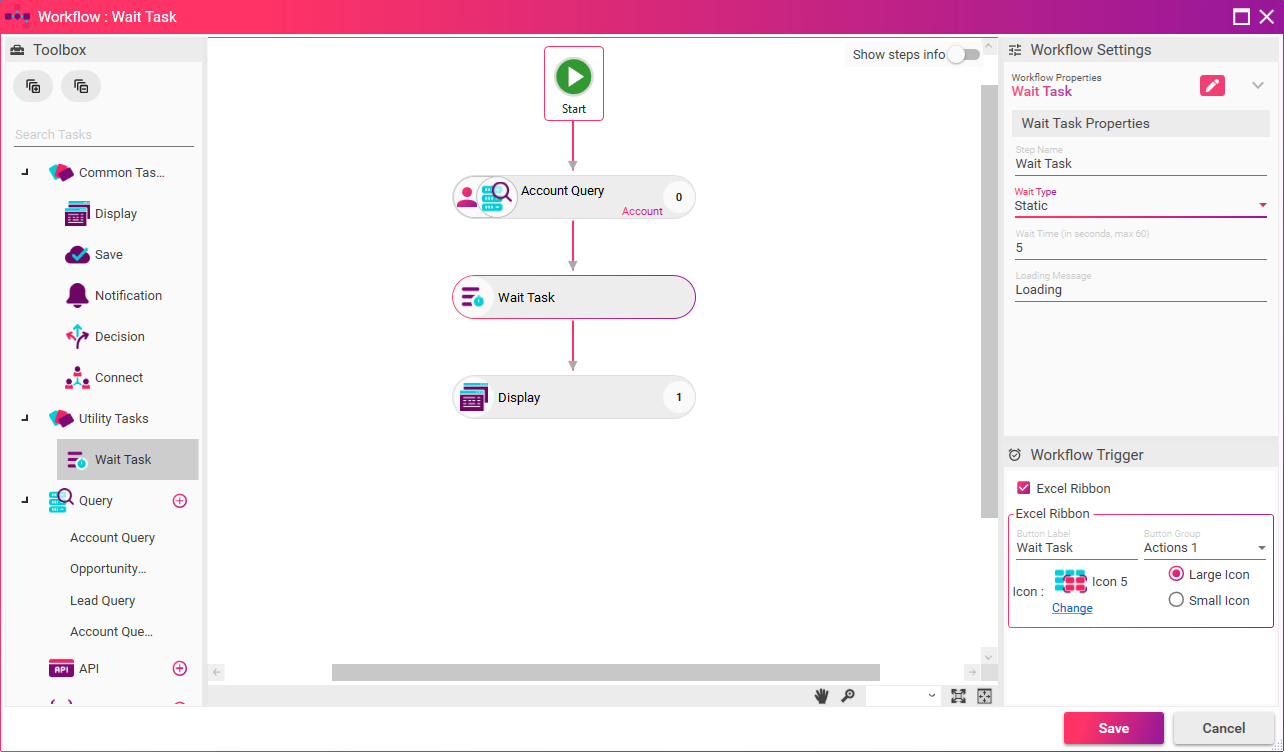Image resolution: width=1284 pixels, height=752 pixels.
Task: Click the Save button
Action: click(x=1113, y=728)
